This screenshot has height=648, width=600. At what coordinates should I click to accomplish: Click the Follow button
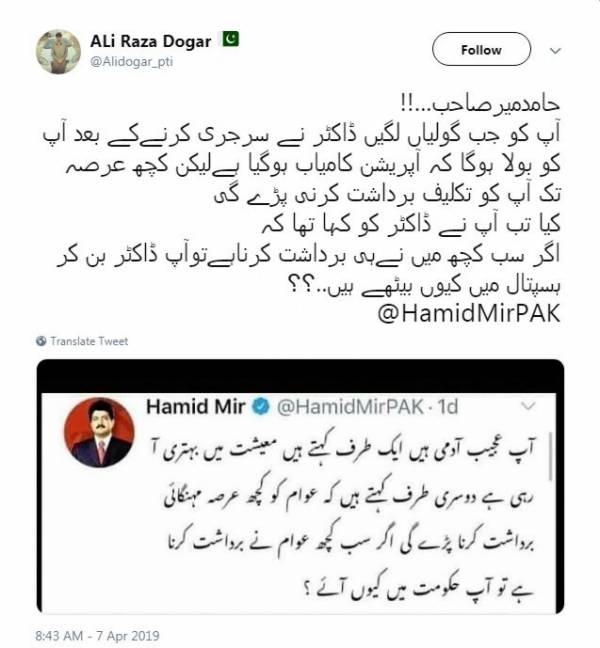point(481,50)
